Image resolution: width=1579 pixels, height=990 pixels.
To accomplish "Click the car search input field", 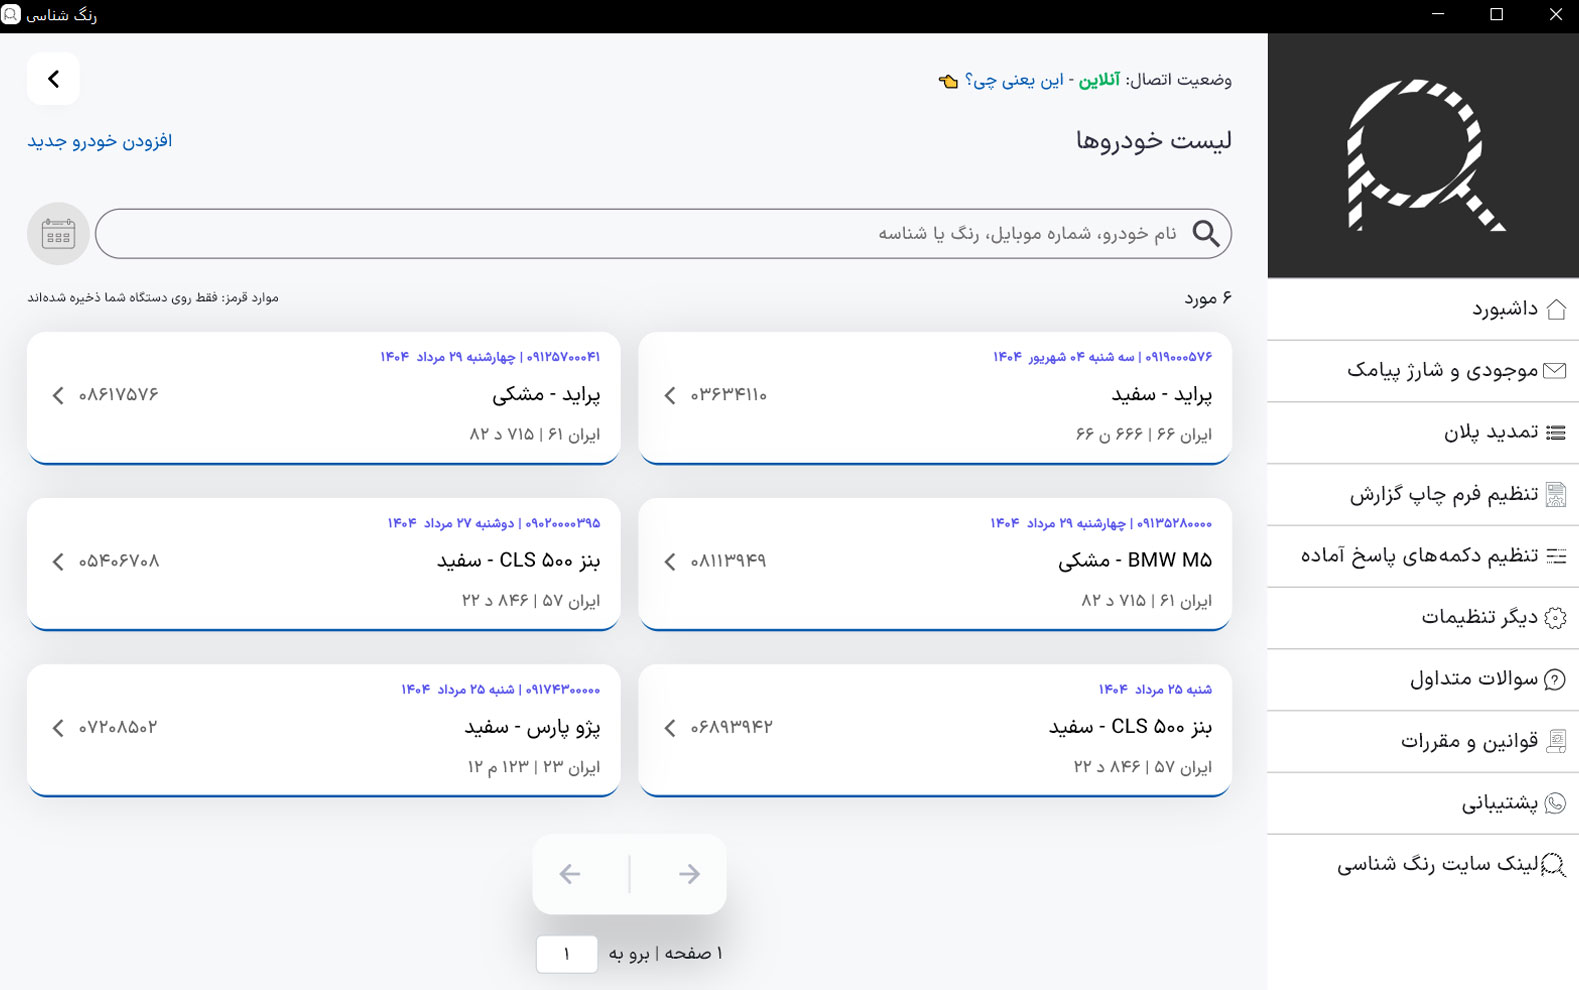I will pyautogui.click(x=663, y=234).
